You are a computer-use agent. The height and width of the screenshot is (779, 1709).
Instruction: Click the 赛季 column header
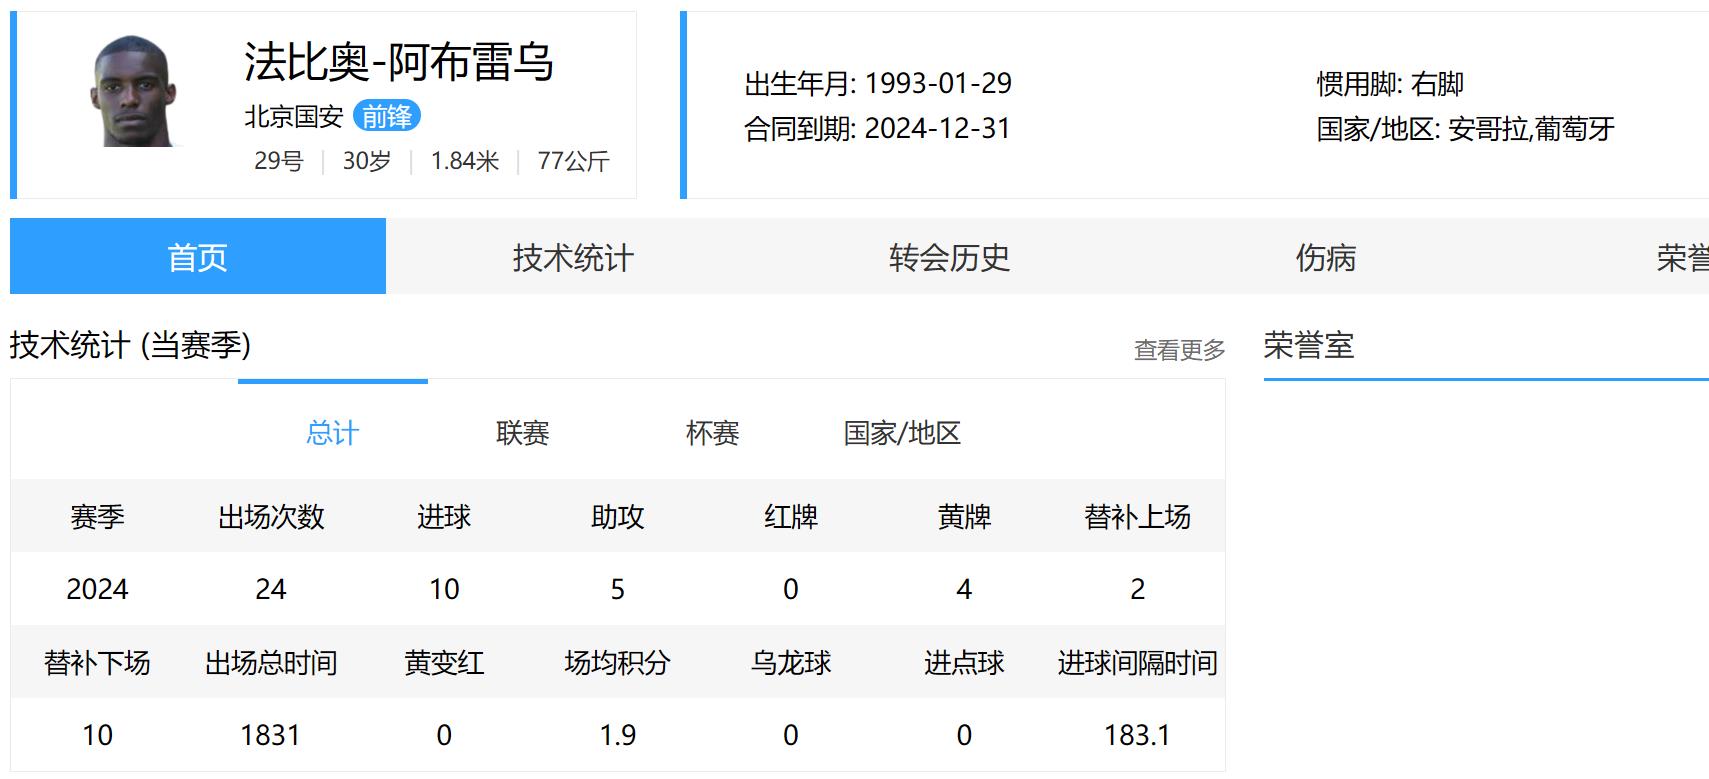97,517
